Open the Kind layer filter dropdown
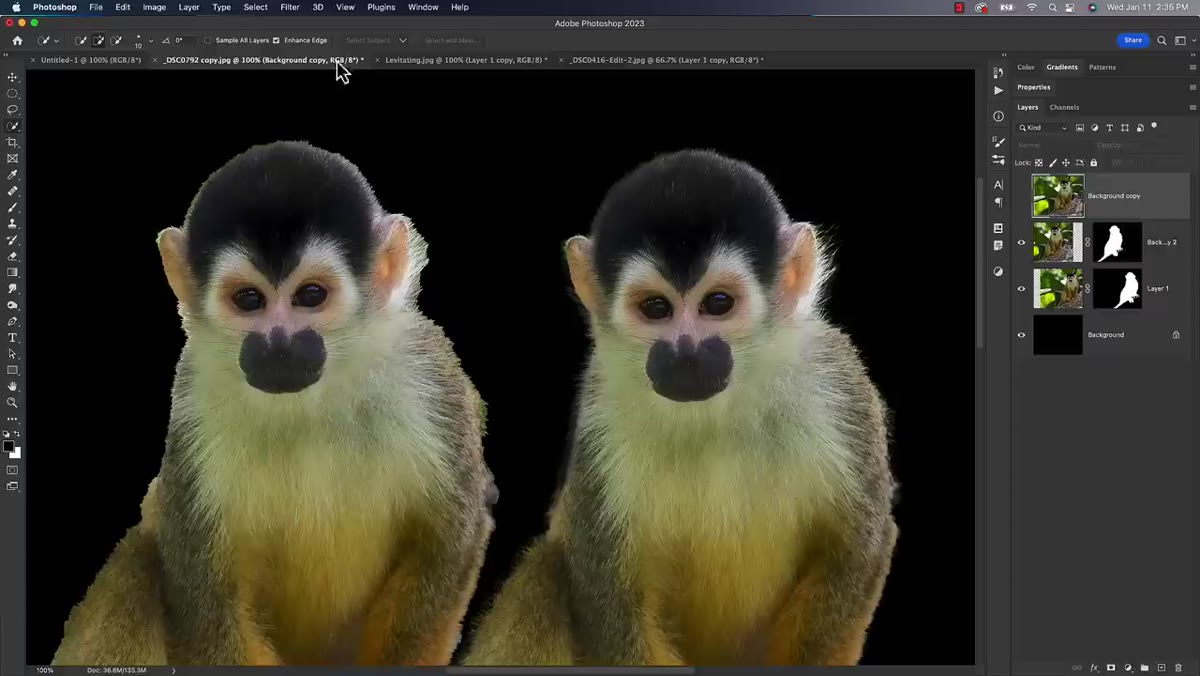This screenshot has width=1200, height=676. coord(1043,128)
